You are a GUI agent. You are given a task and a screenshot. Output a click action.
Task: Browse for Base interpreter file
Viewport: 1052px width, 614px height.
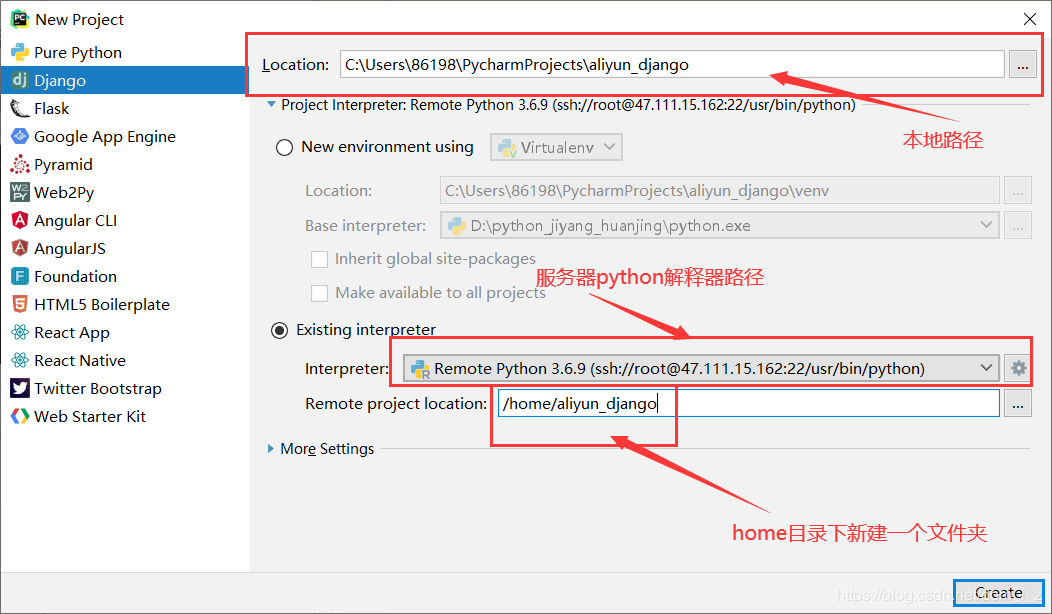click(x=1018, y=225)
